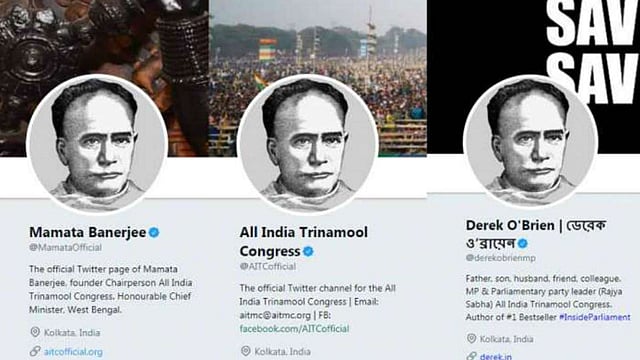Viewport: 640px width, 360px height.
Task: Open Derek O'Brien's profile picture
Action: [530, 141]
